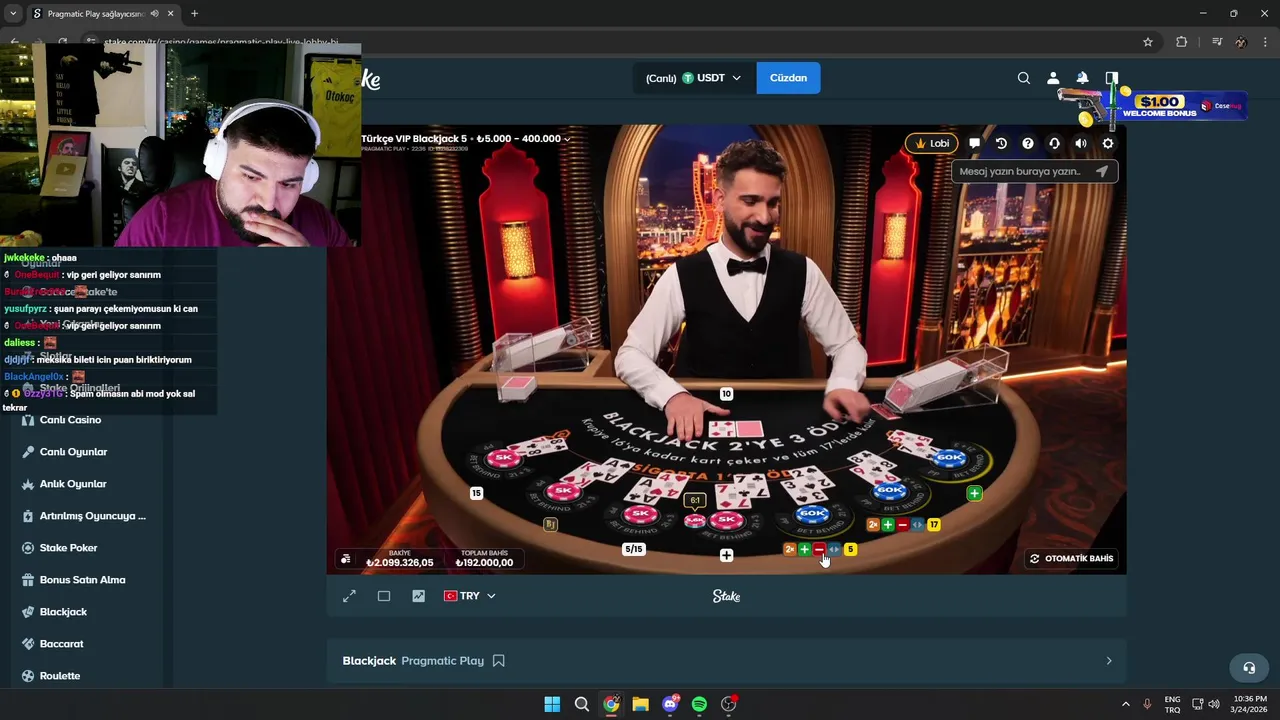1280x720 pixels.
Task: Click the split arrows icon next to 17
Action: click(917, 524)
